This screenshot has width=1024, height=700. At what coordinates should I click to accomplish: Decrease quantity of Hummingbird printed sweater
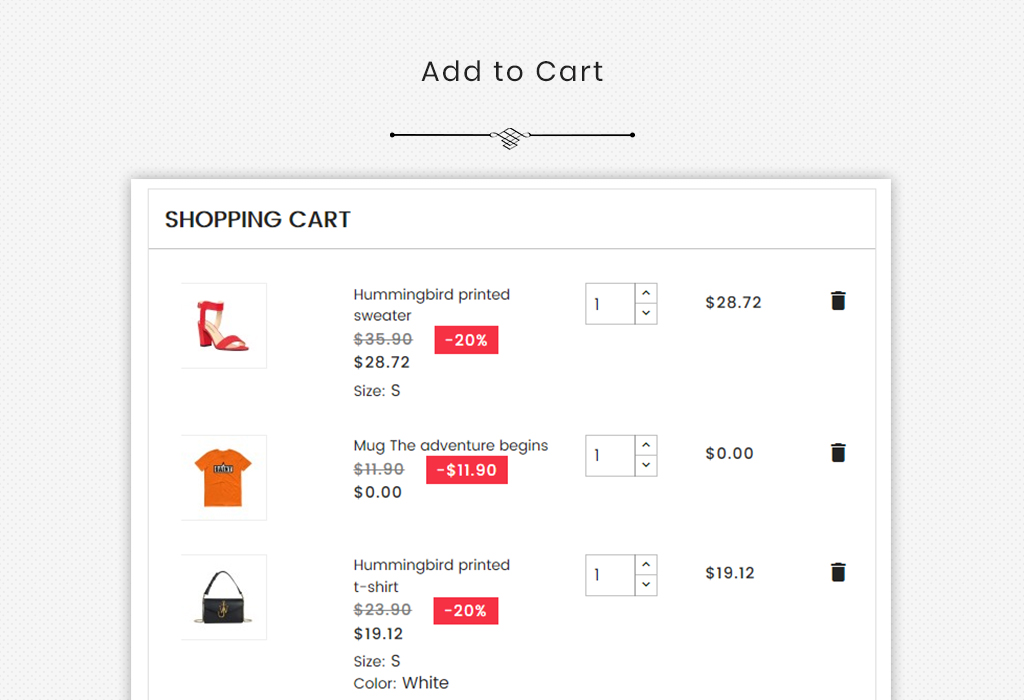[646, 314]
